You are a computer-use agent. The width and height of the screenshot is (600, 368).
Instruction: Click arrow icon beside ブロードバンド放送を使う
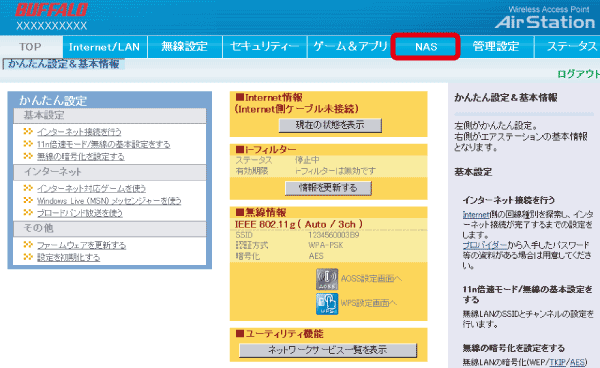(x=28, y=212)
